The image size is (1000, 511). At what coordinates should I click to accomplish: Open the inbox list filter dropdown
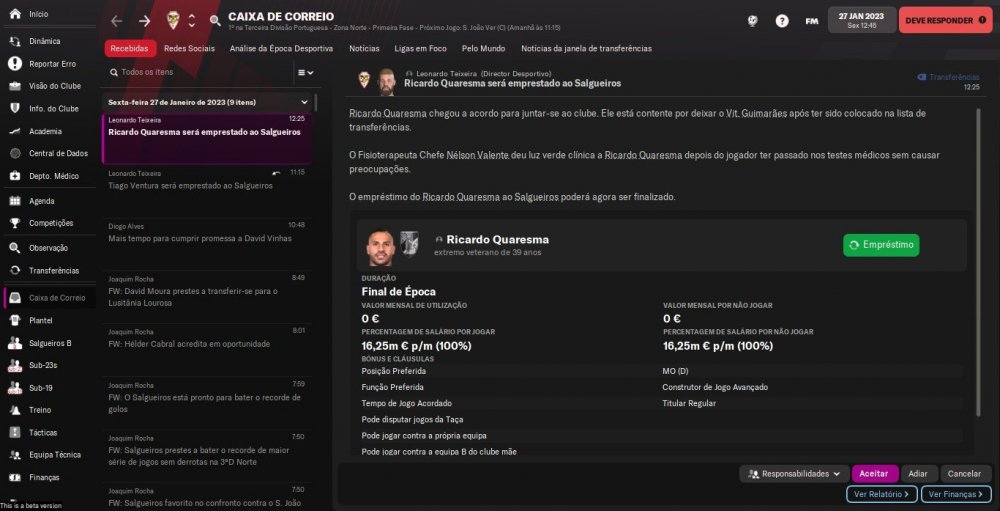tap(306, 73)
